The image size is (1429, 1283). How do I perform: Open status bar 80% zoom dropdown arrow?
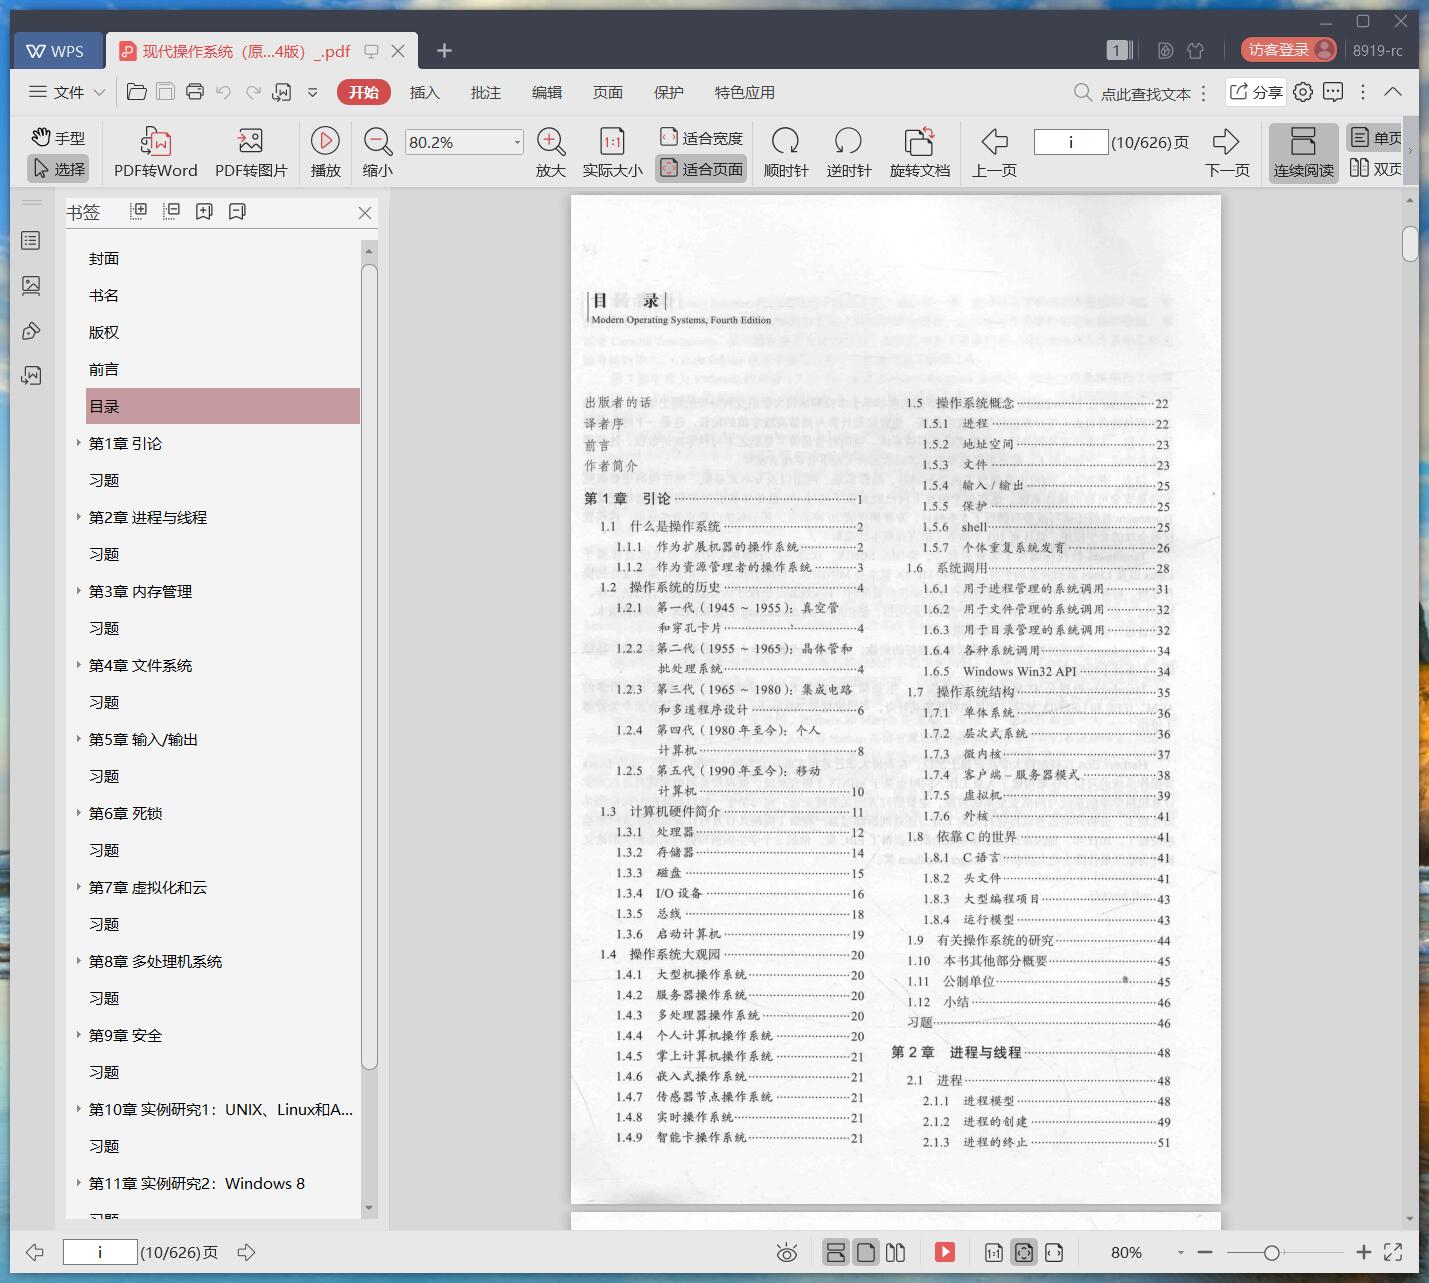1181,1252
